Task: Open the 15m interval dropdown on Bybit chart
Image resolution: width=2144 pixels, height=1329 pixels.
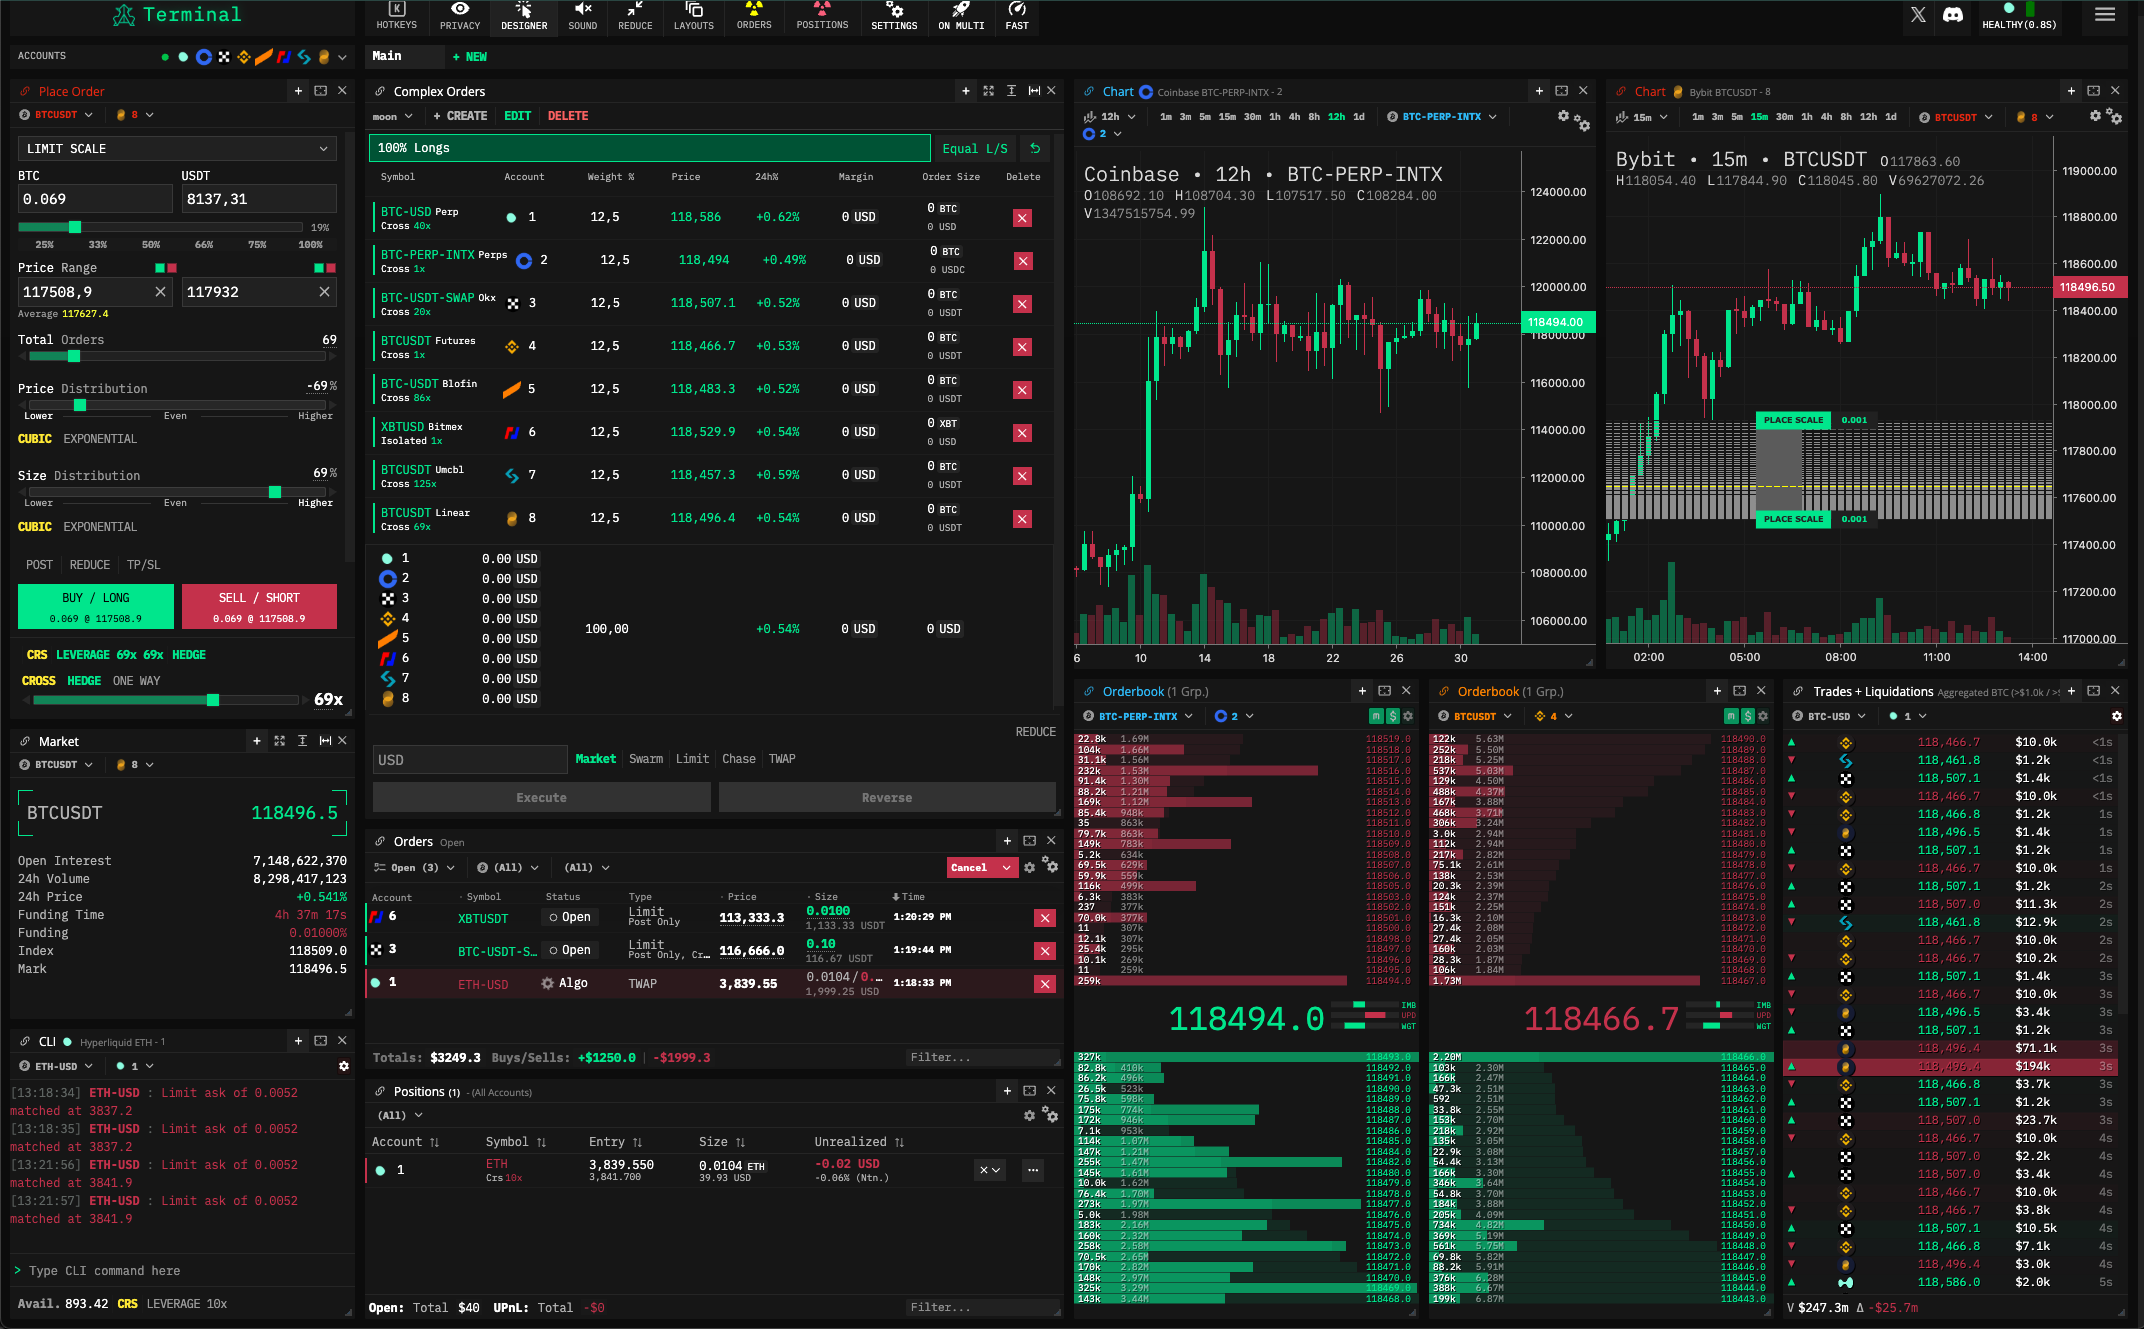Action: click(1642, 117)
